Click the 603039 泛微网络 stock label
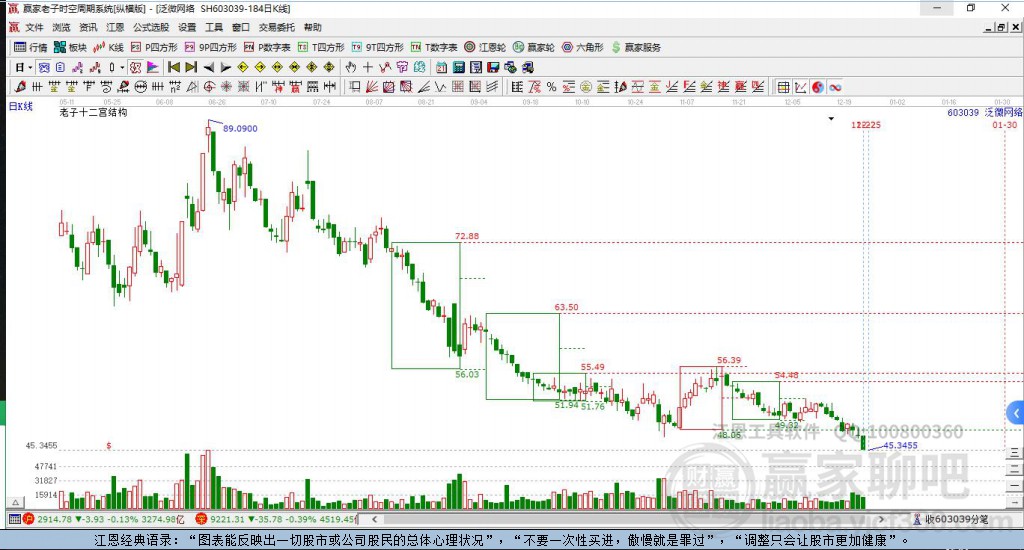Viewport: 1024px width, 550px height. point(985,112)
